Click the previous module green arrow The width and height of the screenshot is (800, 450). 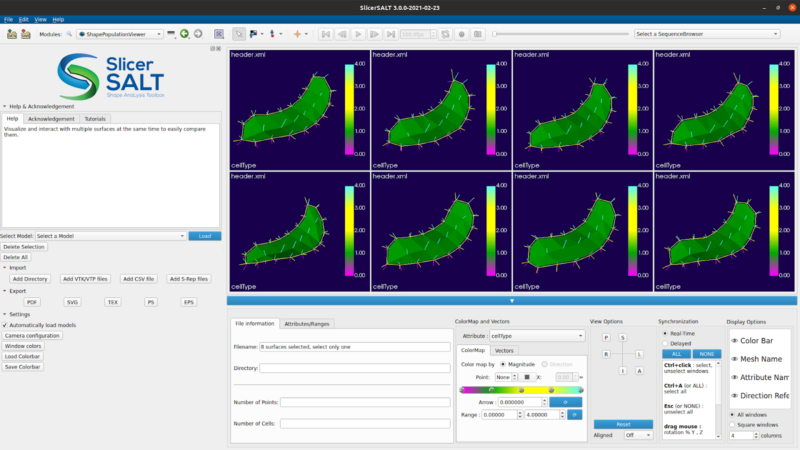click(x=185, y=34)
